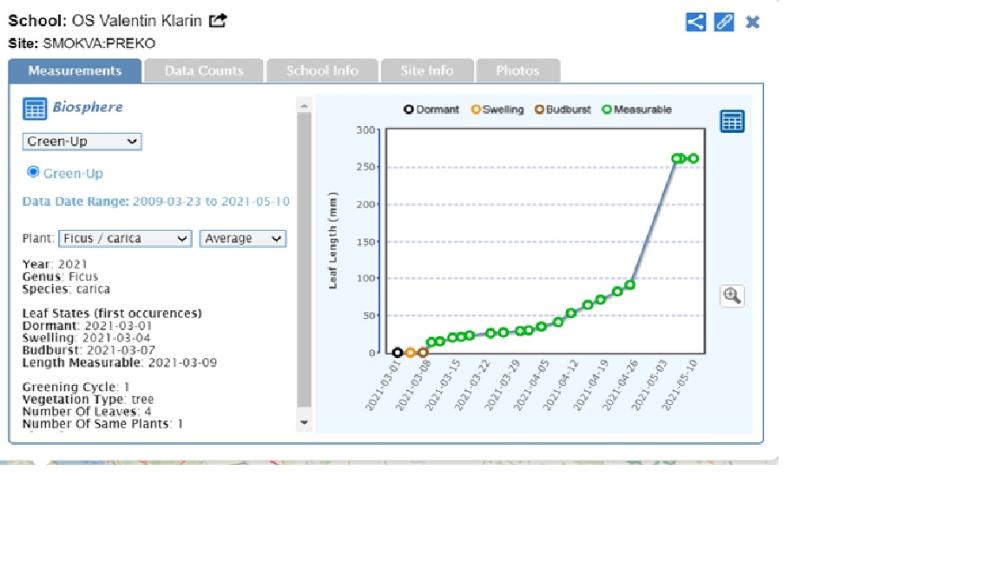Click the magnifier zoom icon beside chart

(x=732, y=295)
